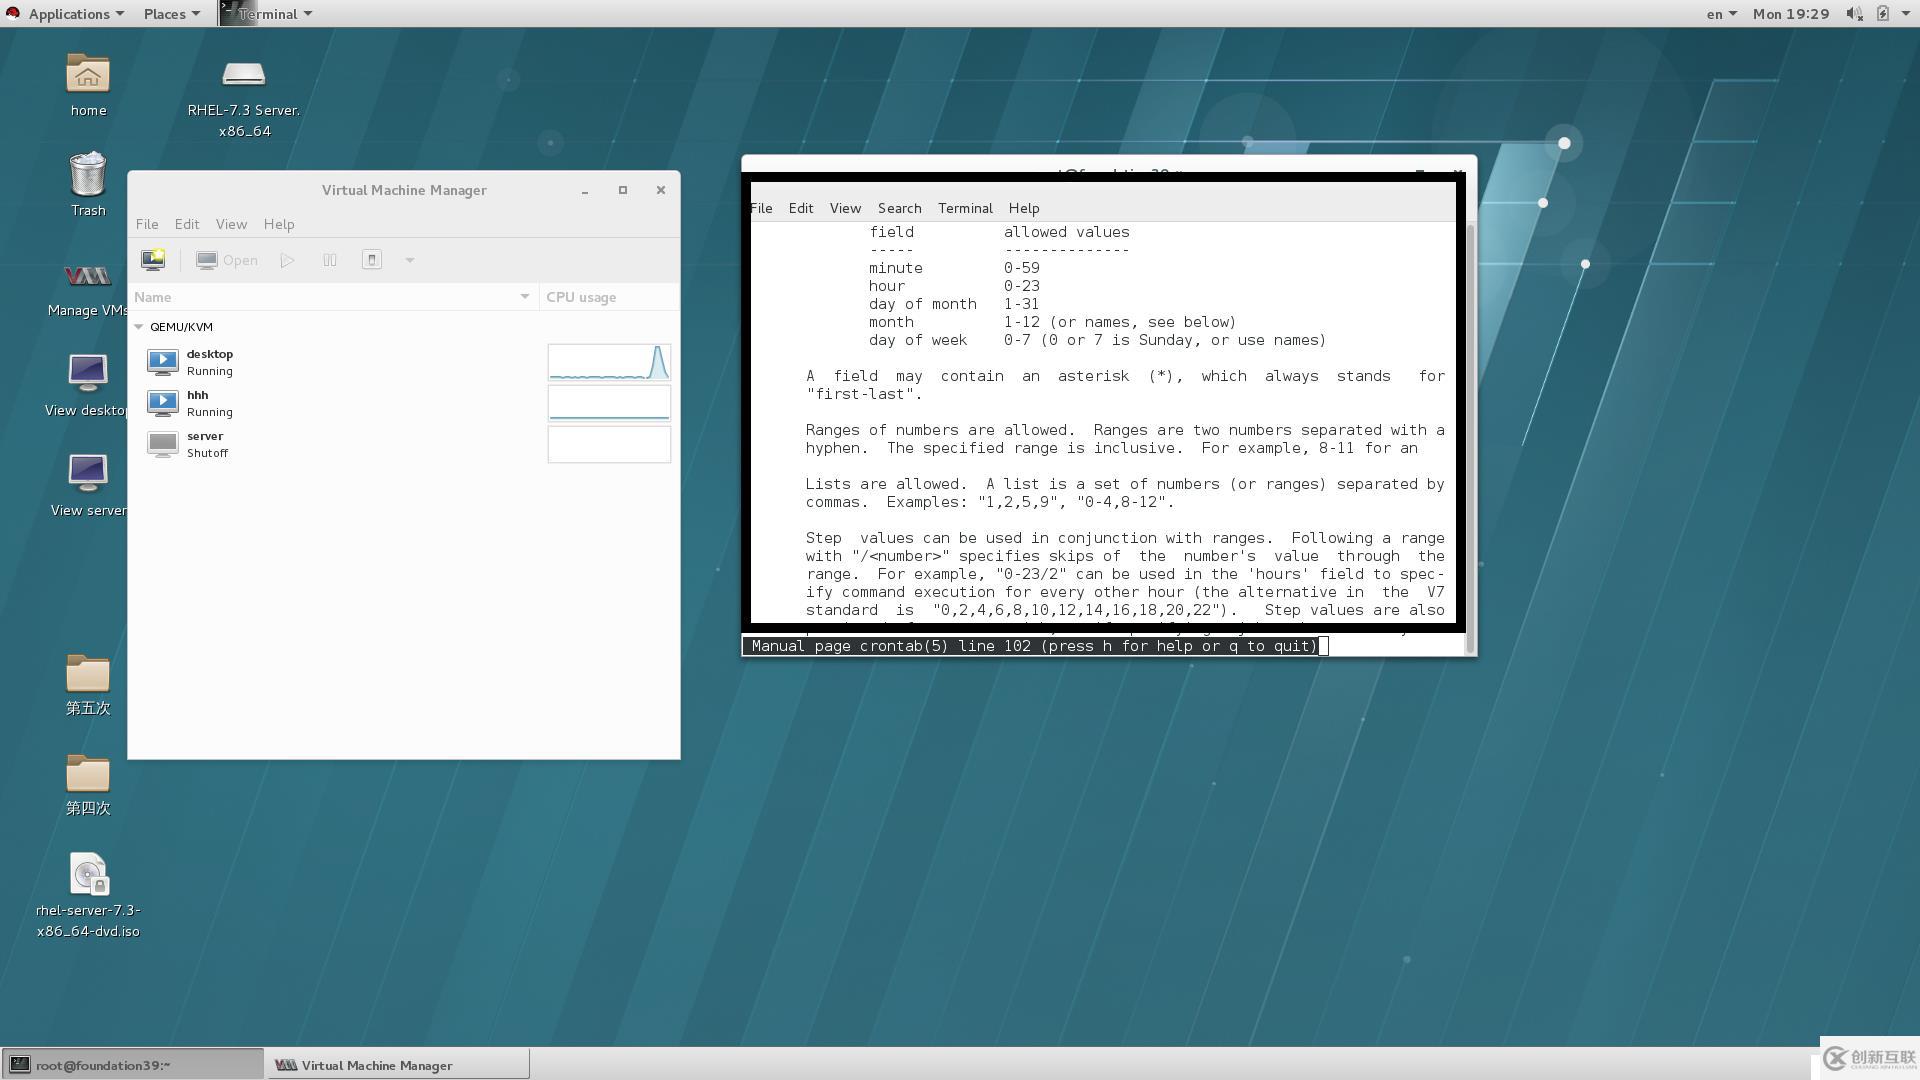1920x1080 pixels.
Task: Click the Applications menu in top bar
Action: pos(69,13)
